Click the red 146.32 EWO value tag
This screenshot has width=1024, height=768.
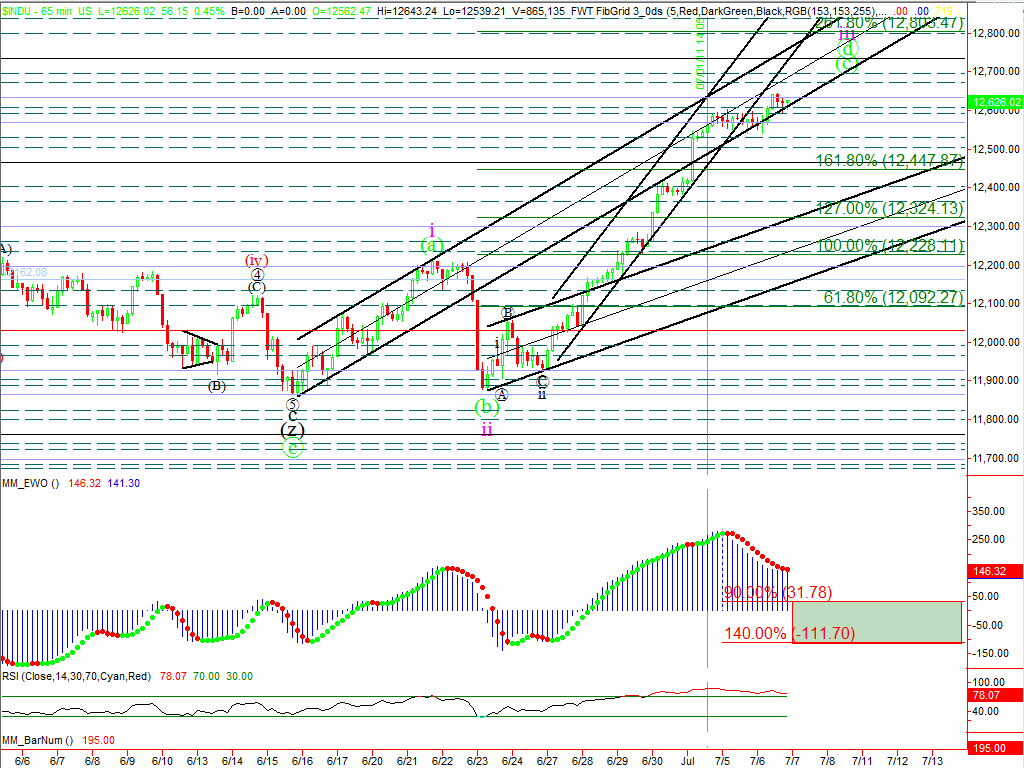995,571
